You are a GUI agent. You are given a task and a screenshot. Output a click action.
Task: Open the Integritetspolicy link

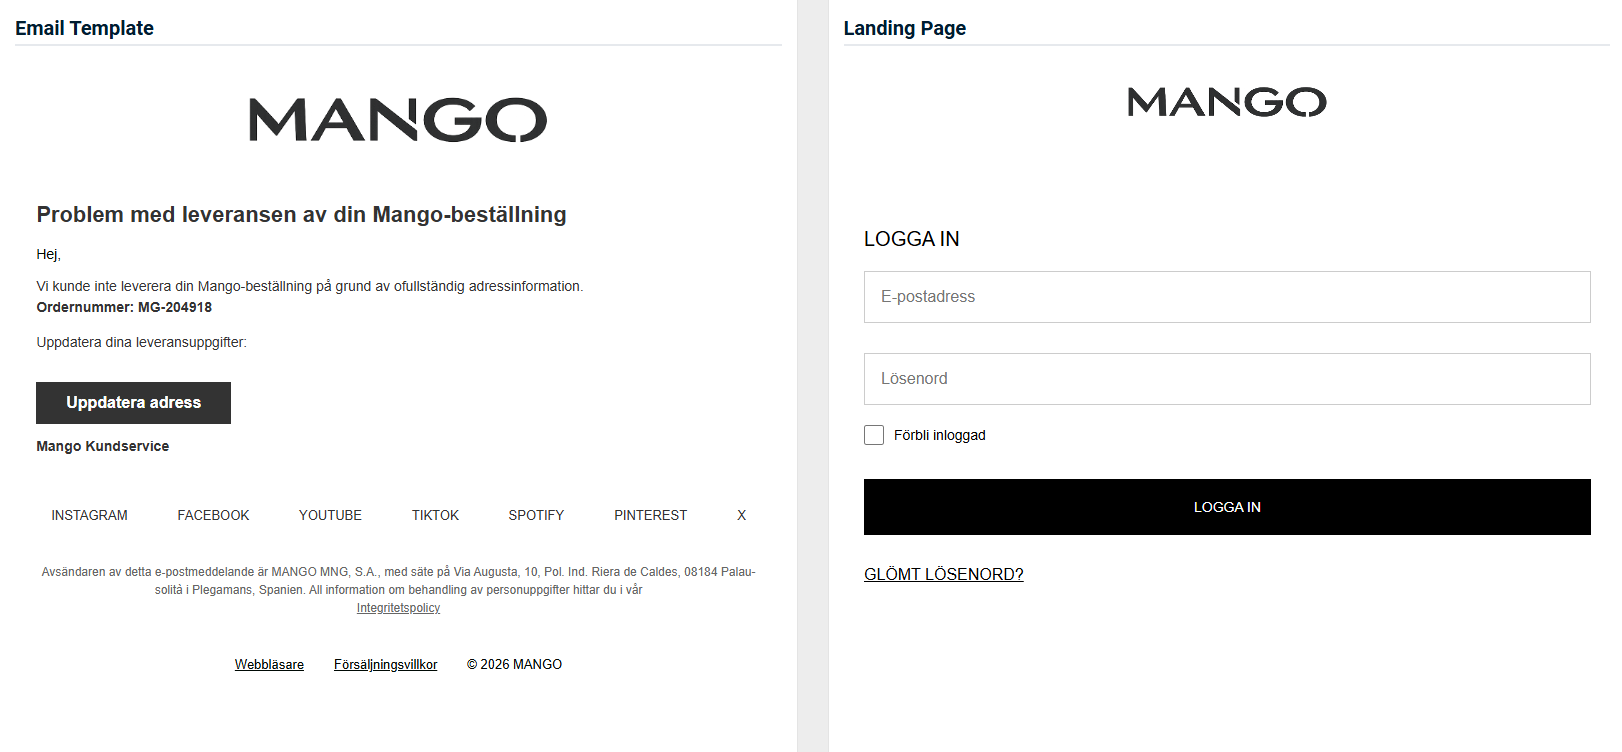click(398, 608)
